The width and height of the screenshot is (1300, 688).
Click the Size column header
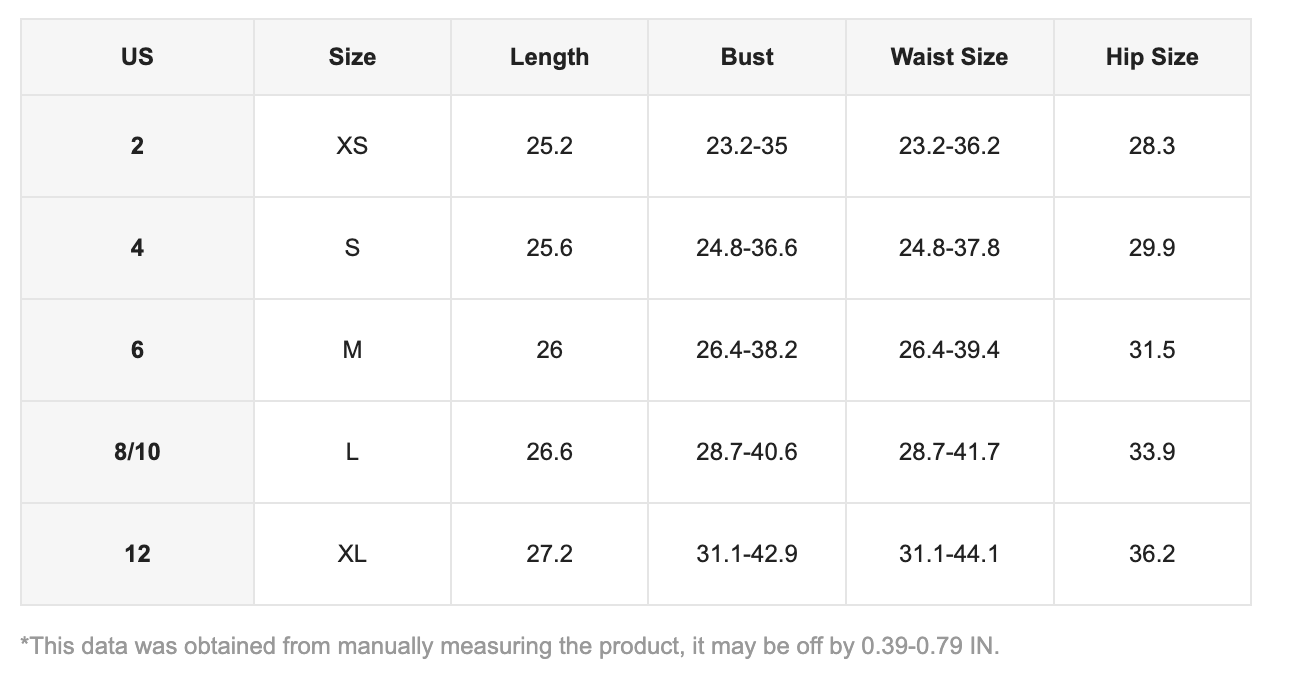point(352,57)
